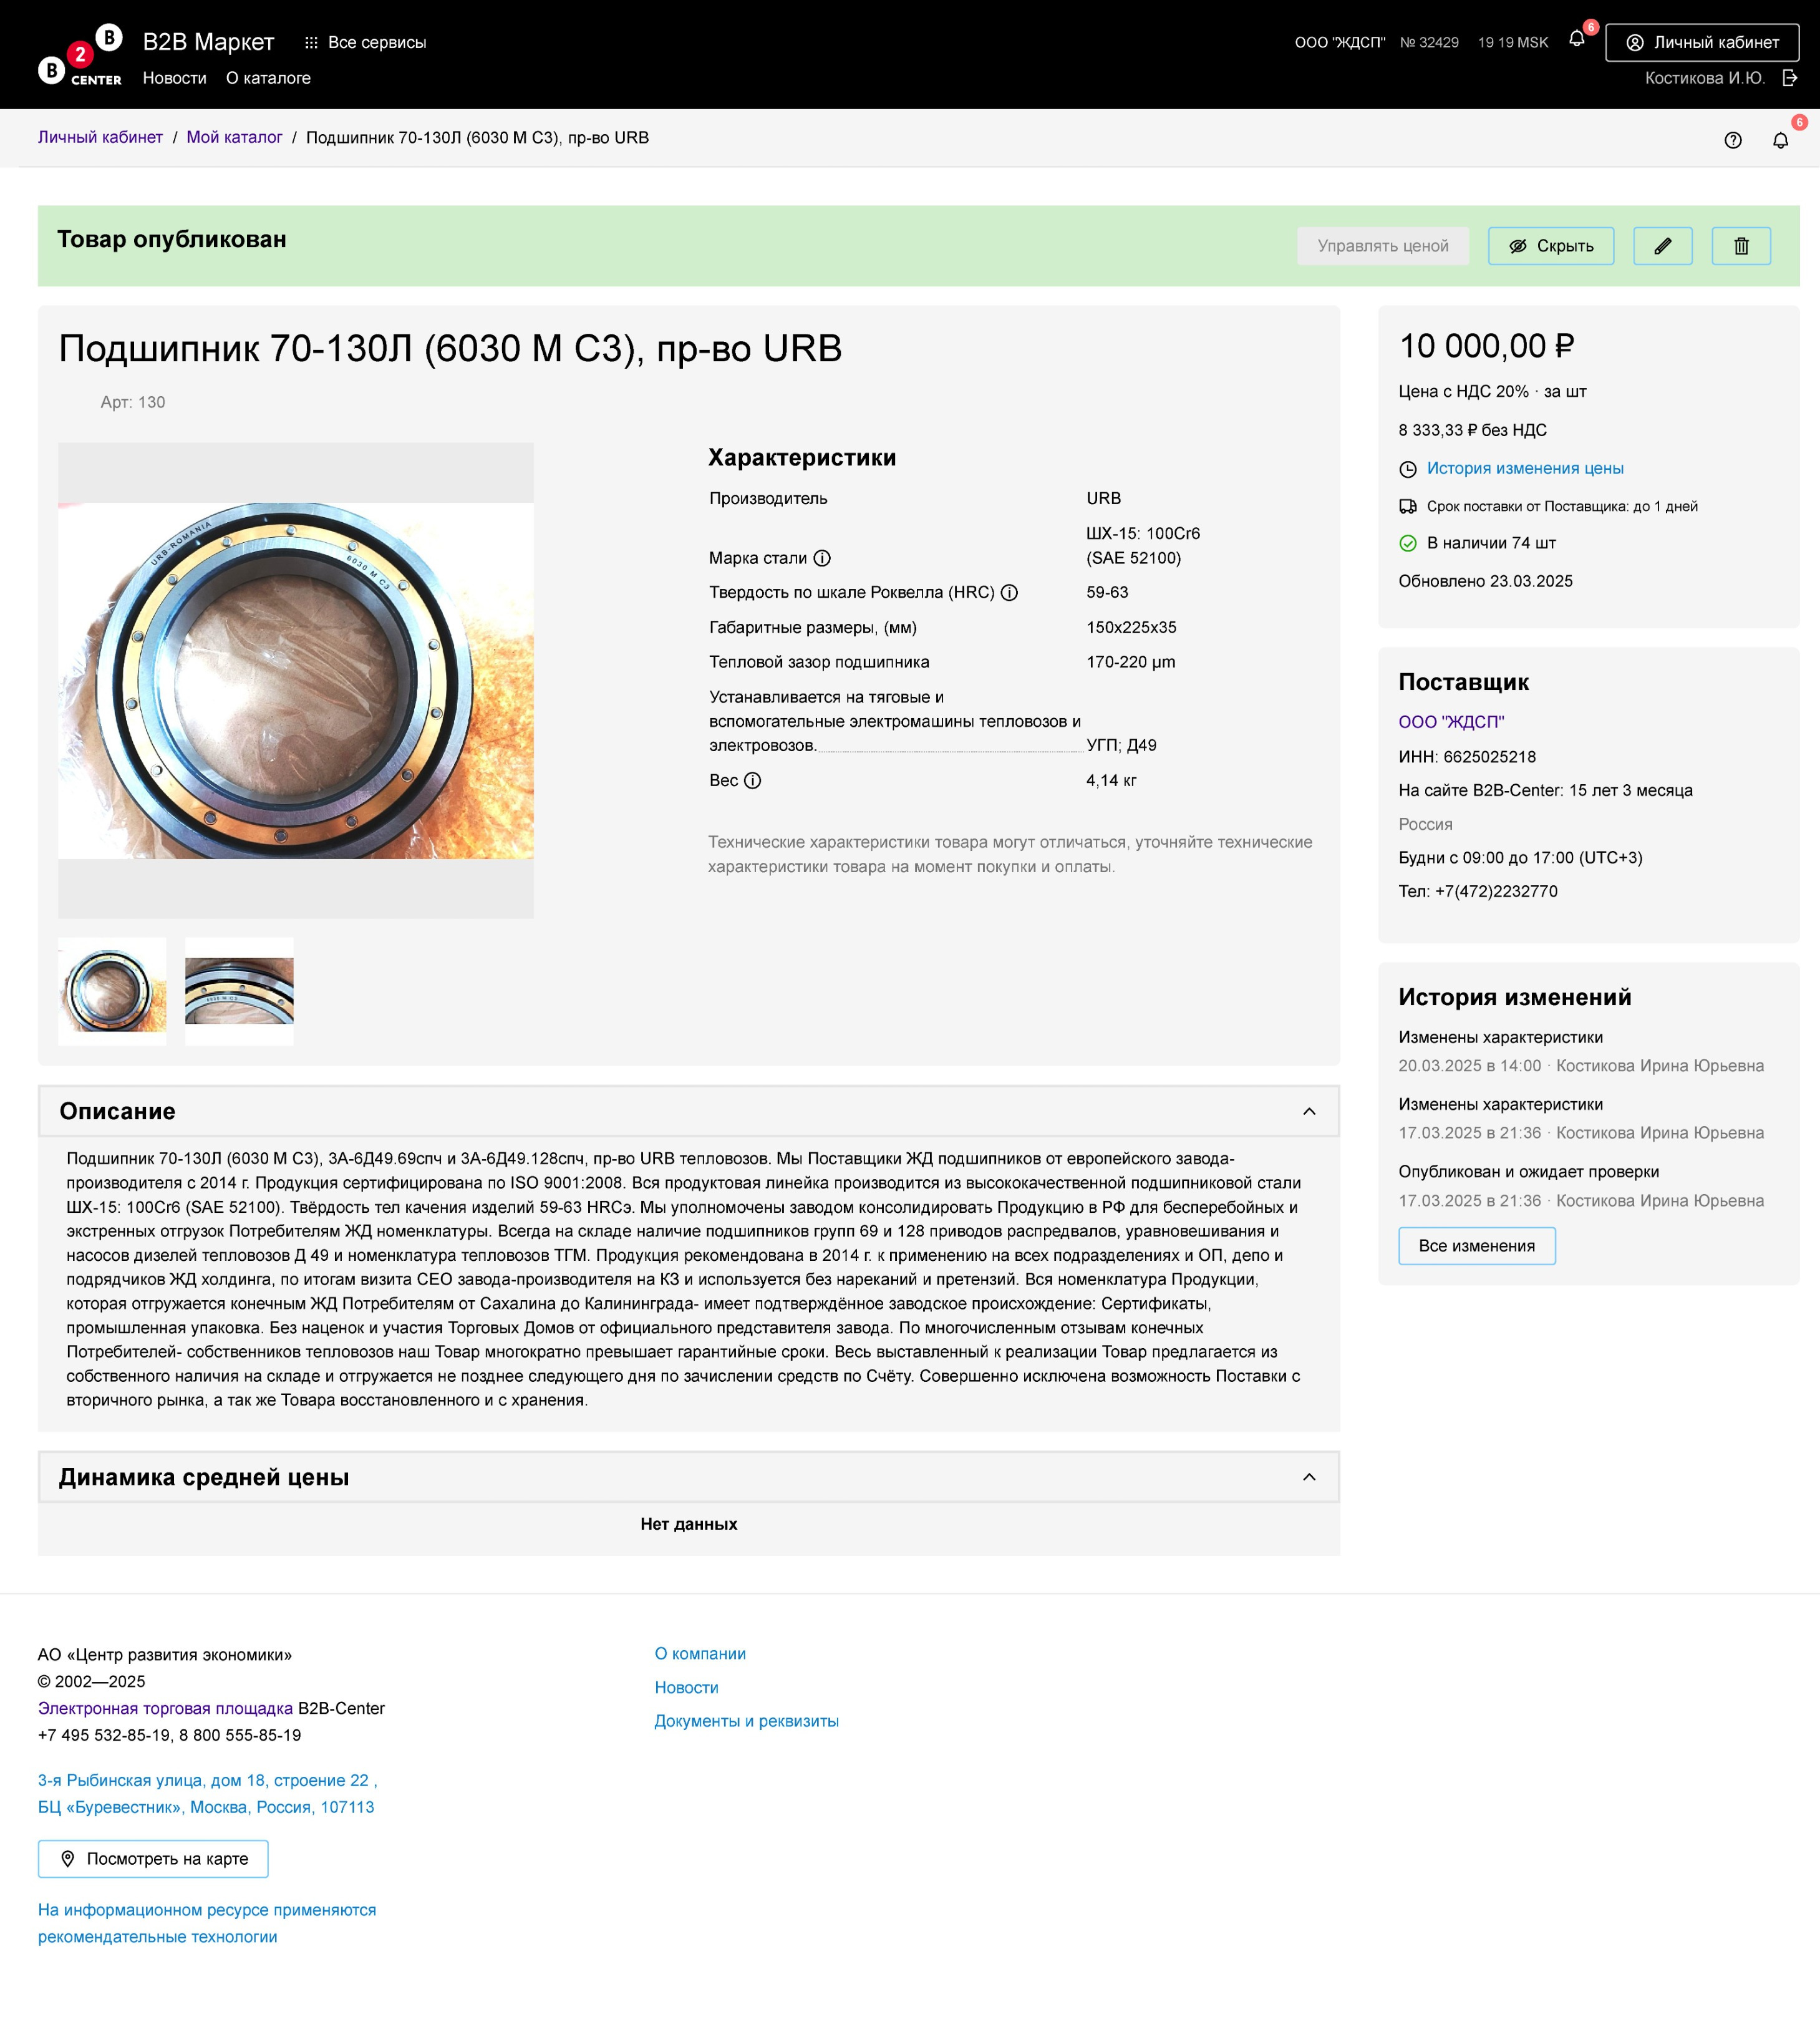Open recommendation technologies notice link

[x=207, y=1923]
